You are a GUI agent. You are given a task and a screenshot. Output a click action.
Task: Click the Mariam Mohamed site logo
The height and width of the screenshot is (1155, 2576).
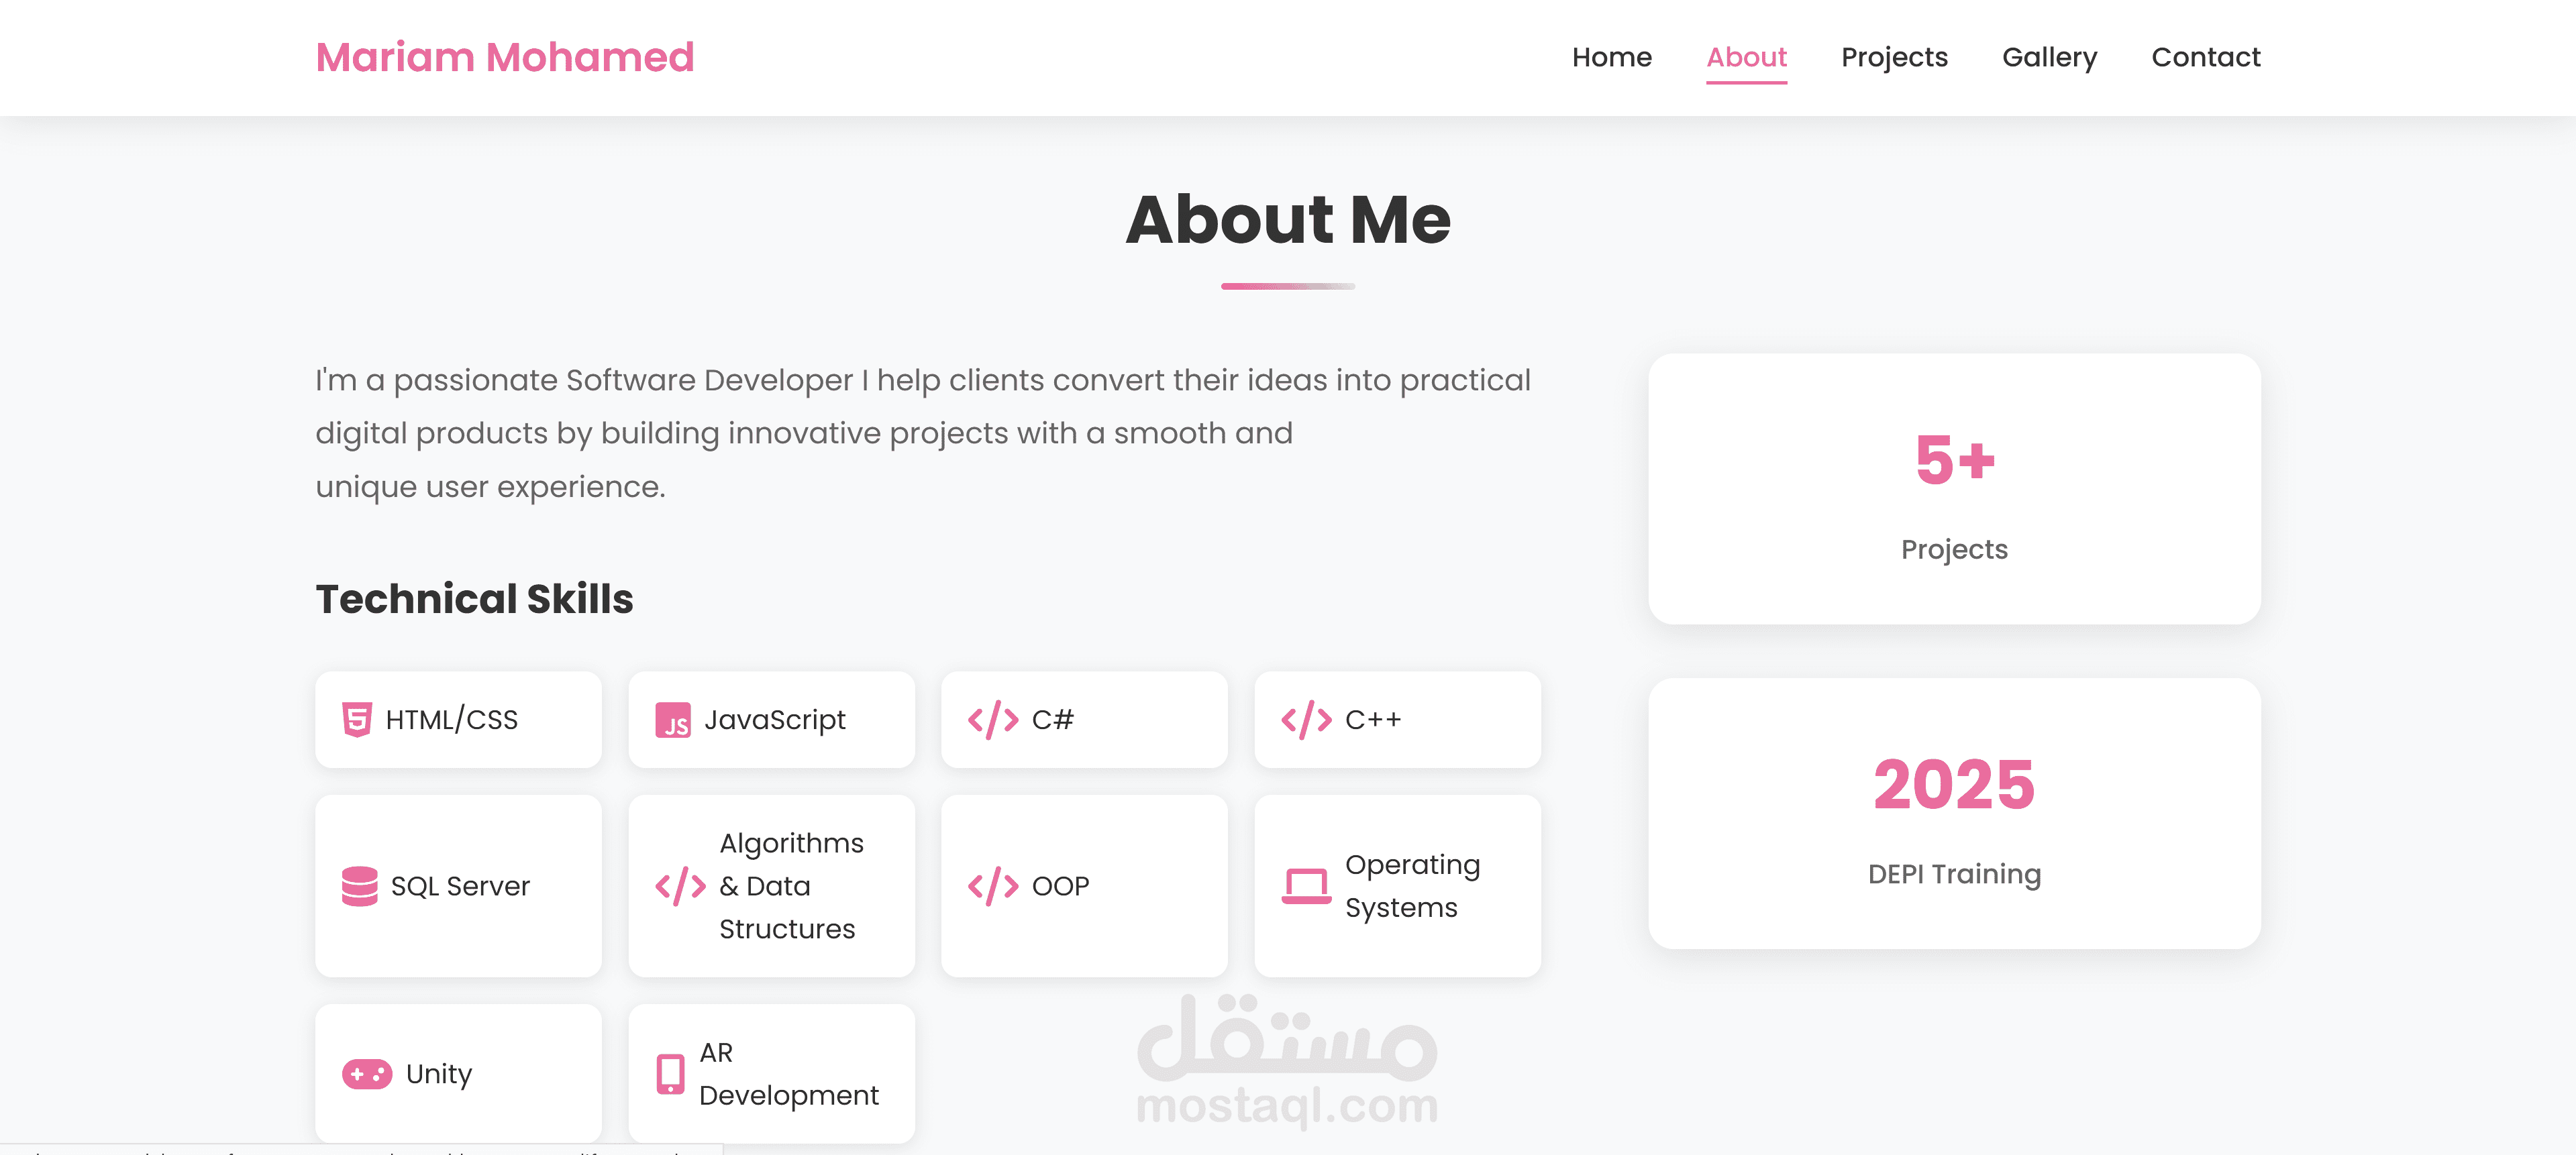[x=505, y=57]
